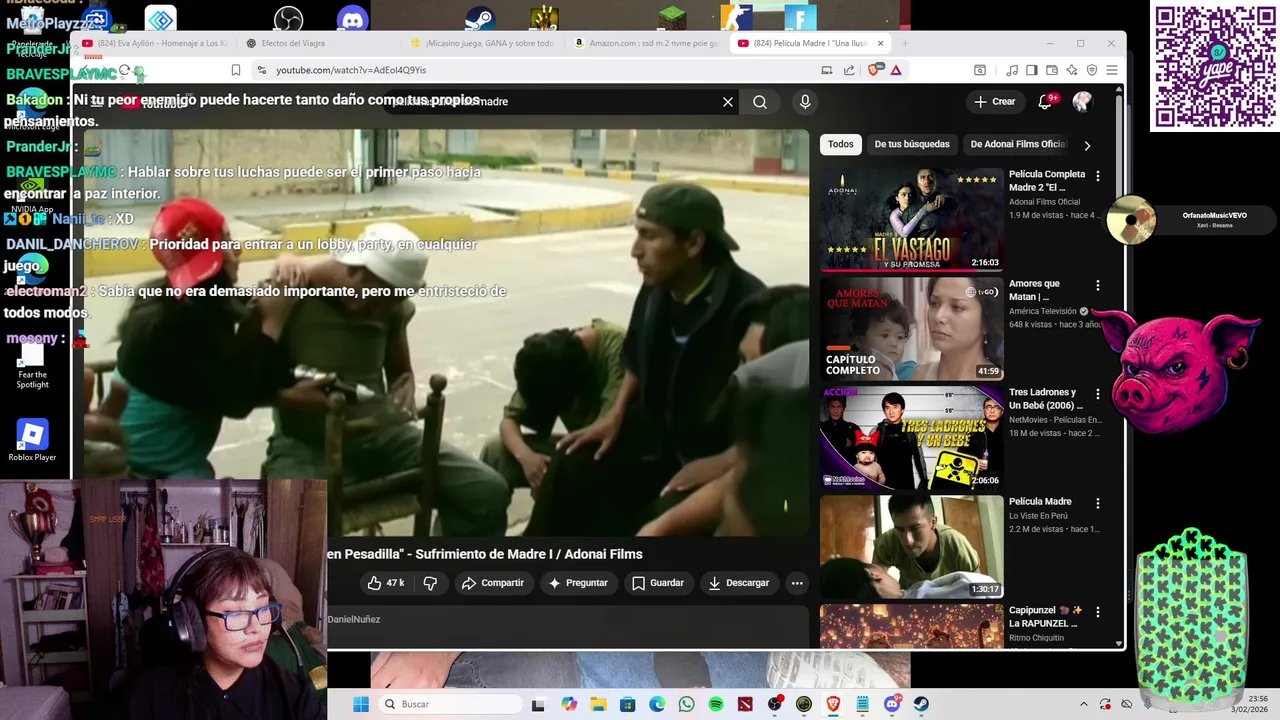Open Discord from the taskbar

tap(892, 704)
